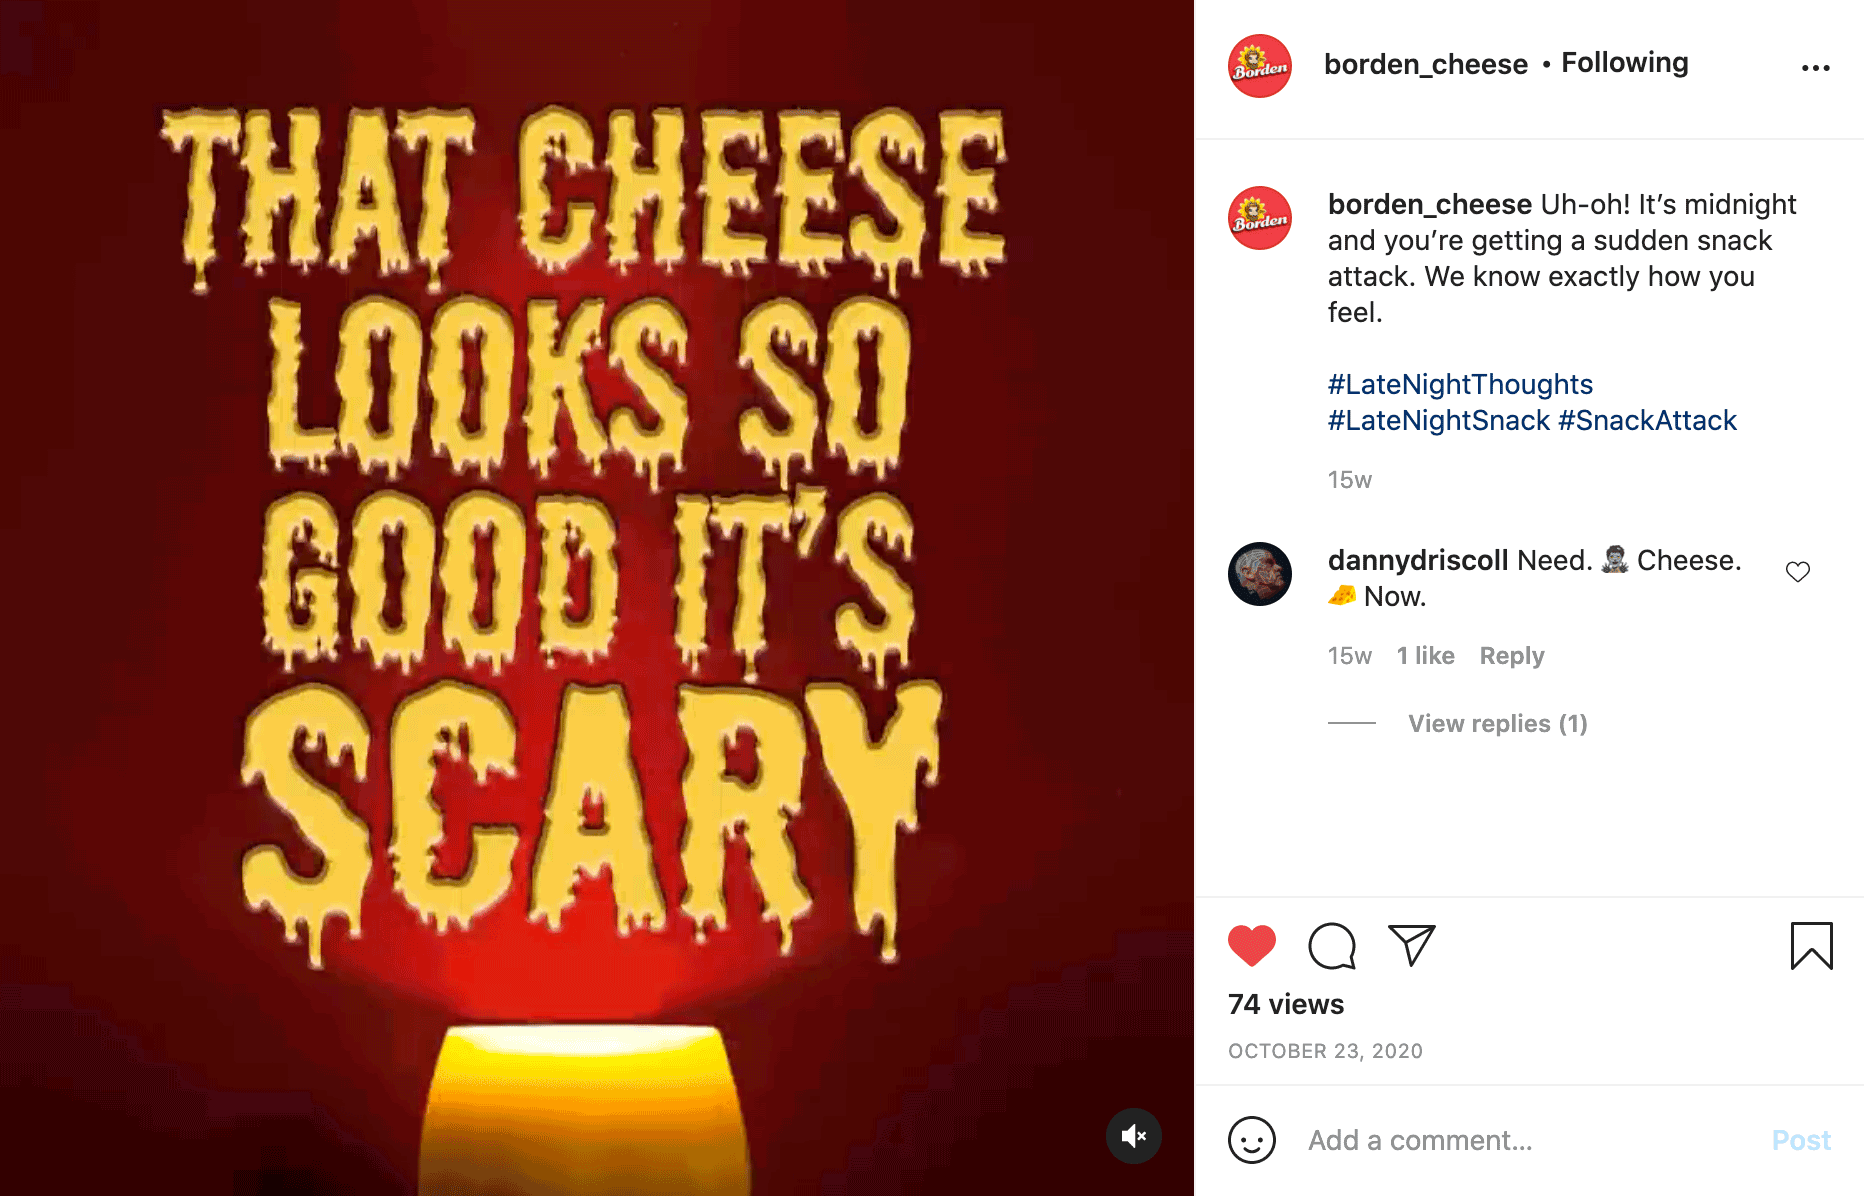Viewport: 1864px width, 1196px height.
Task: Open dannydriscoll's profile picture
Action: pyautogui.click(x=1259, y=574)
